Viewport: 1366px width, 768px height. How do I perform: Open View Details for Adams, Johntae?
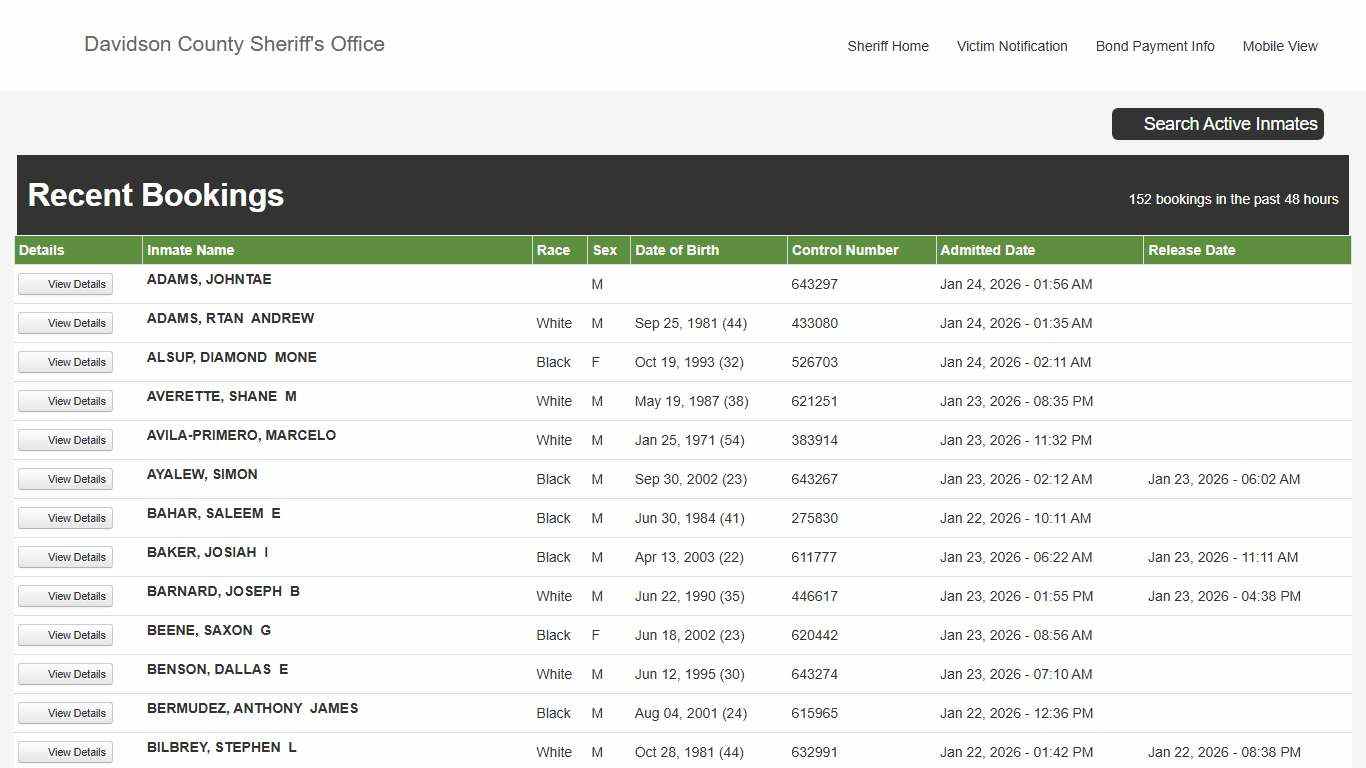[x=65, y=284]
